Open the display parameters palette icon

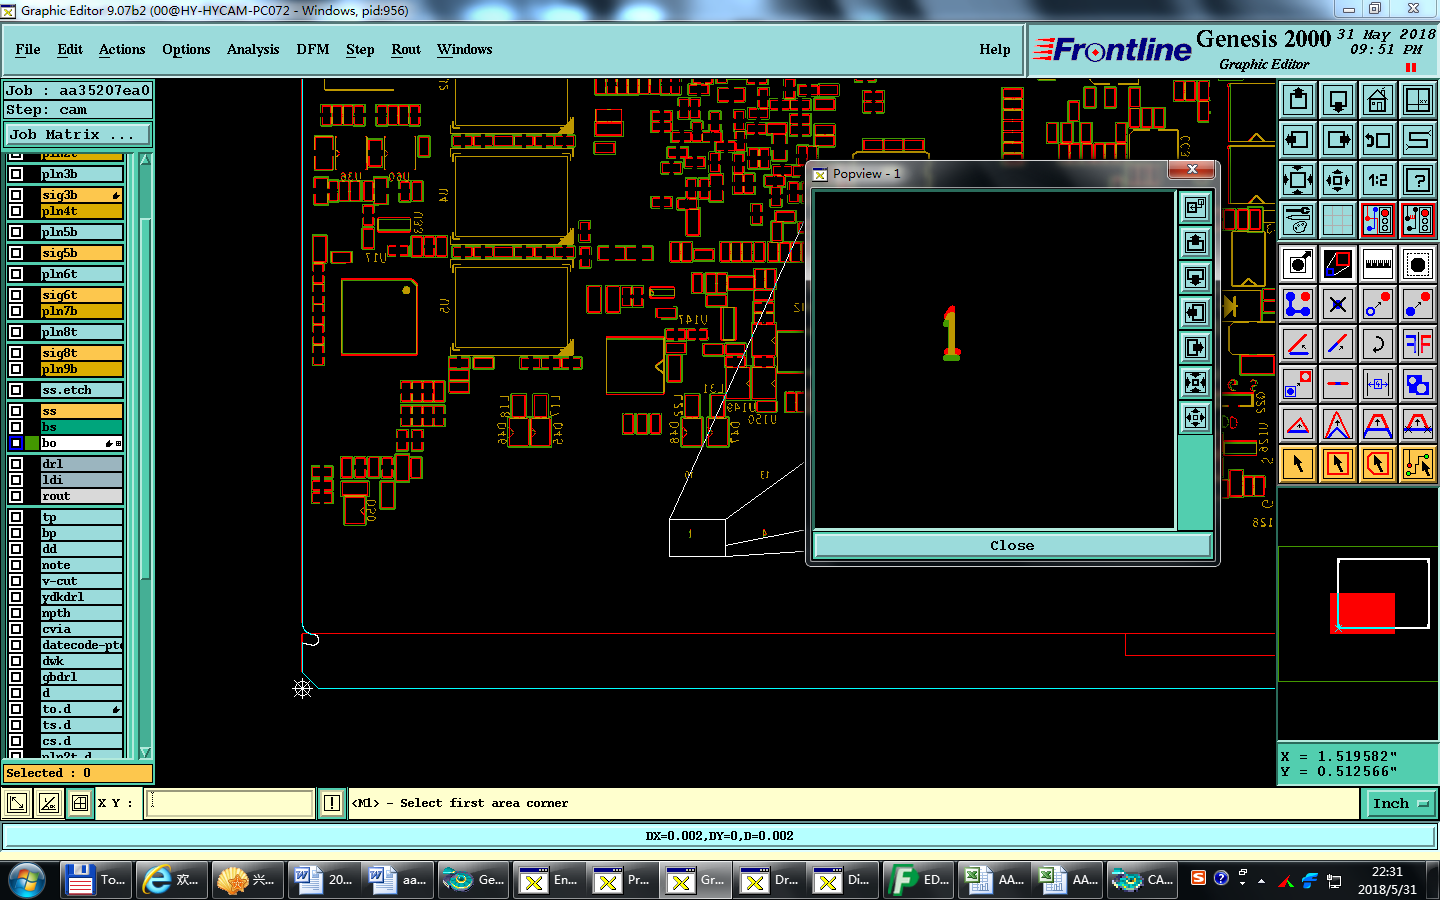click(x=1298, y=220)
